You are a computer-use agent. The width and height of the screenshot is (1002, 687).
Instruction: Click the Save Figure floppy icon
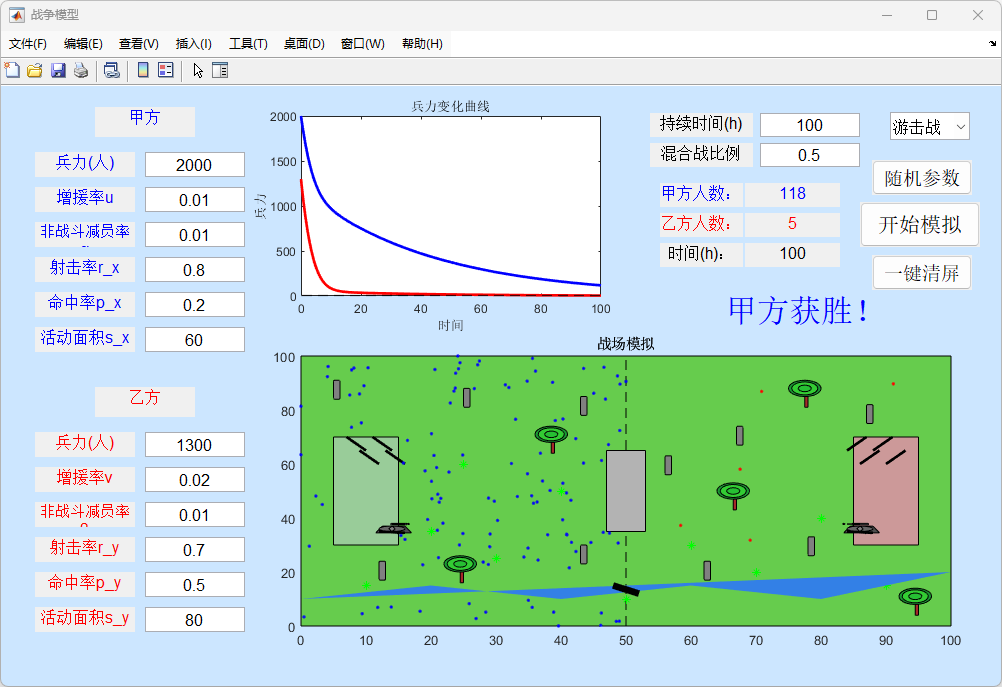pos(58,70)
